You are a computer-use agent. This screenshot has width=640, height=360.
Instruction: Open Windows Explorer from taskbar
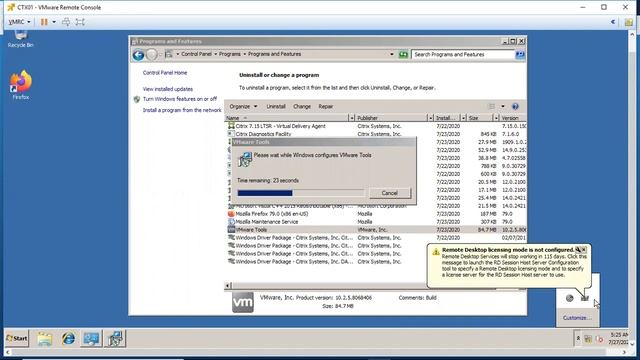point(45,339)
